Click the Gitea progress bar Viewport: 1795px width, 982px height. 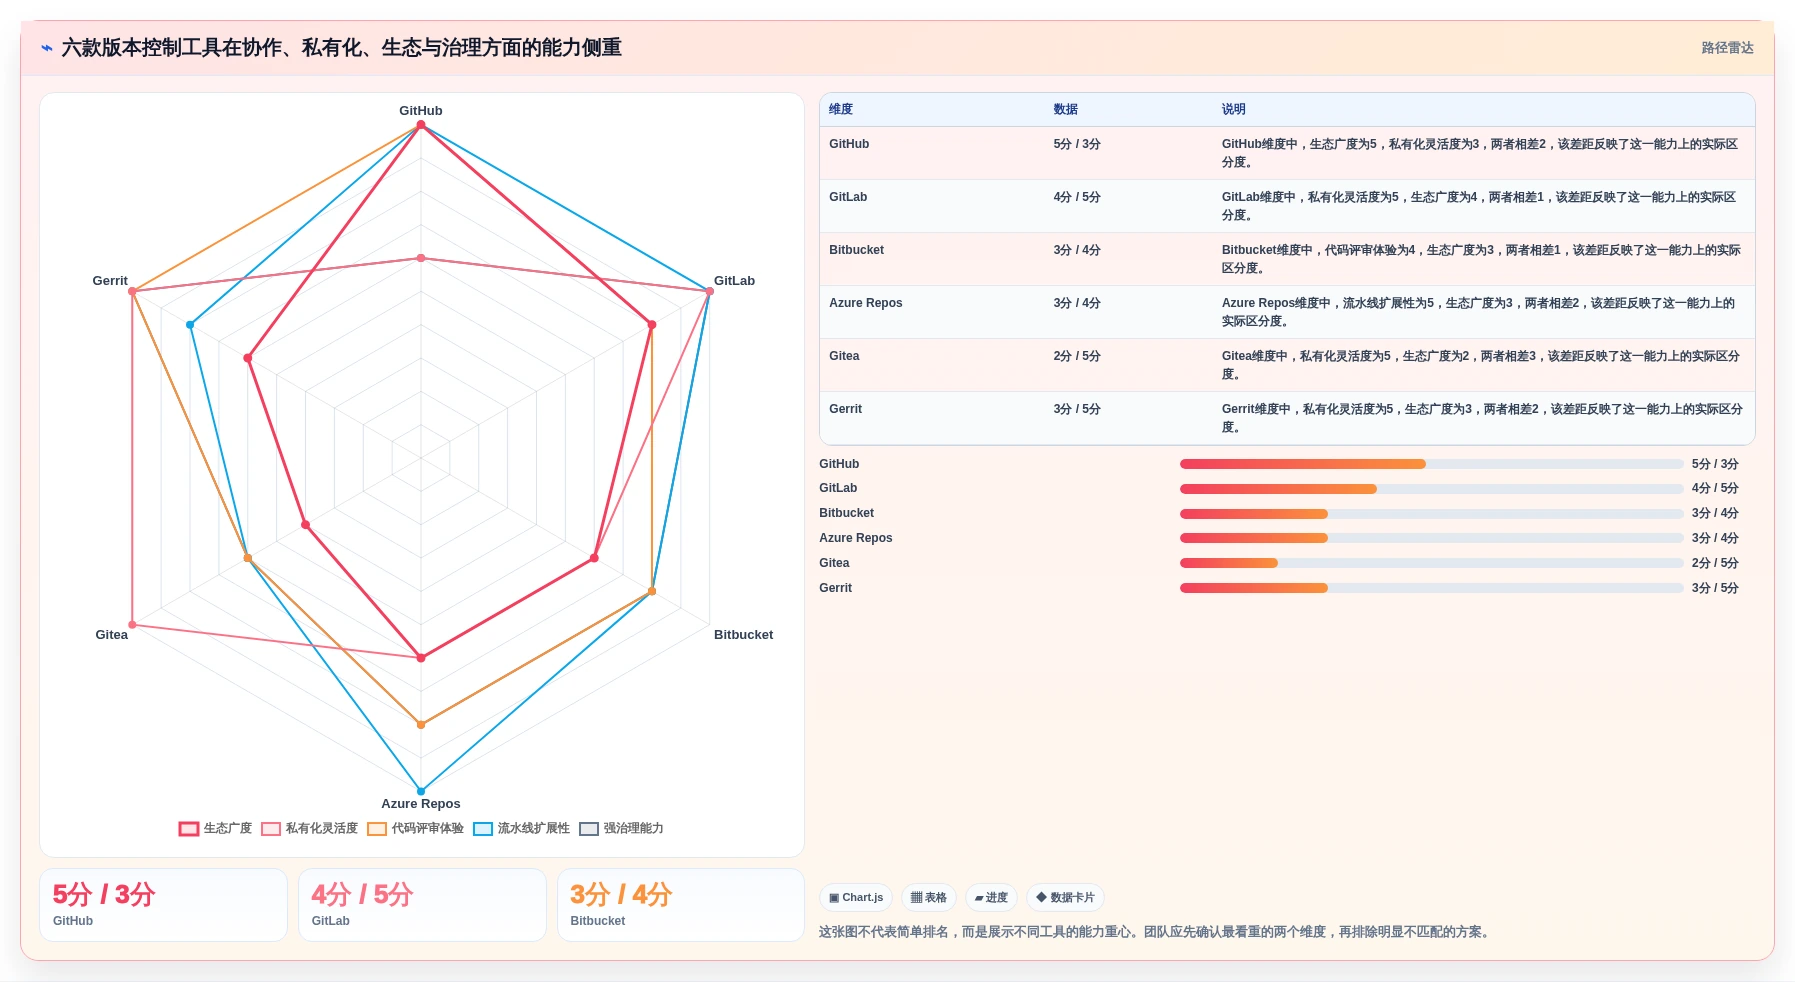[1432, 563]
